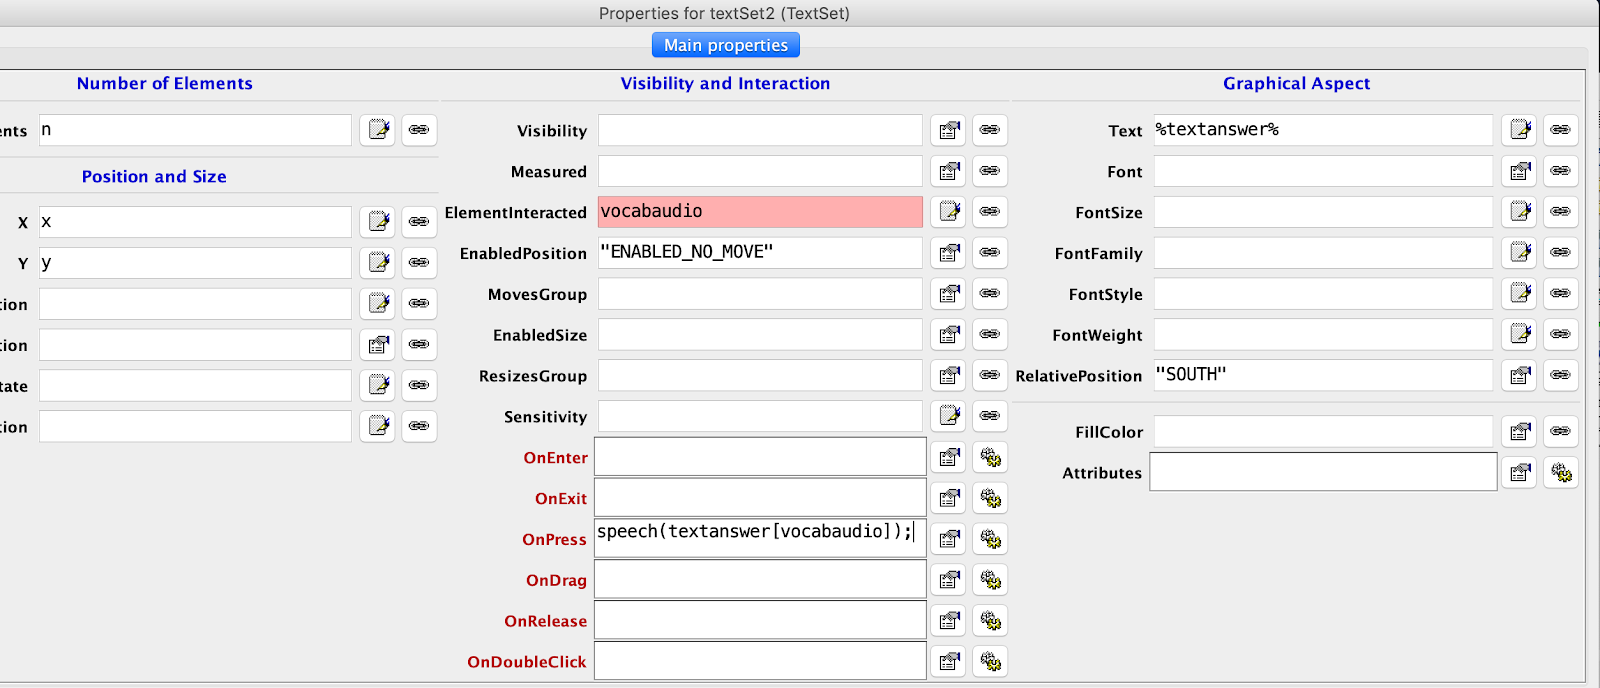The image size is (1600, 688).
Task: Open the editor icon for EnabledPosition
Action: (x=948, y=253)
